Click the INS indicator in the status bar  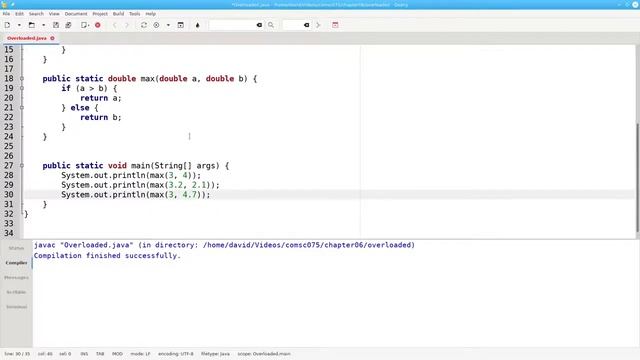[x=84, y=354]
